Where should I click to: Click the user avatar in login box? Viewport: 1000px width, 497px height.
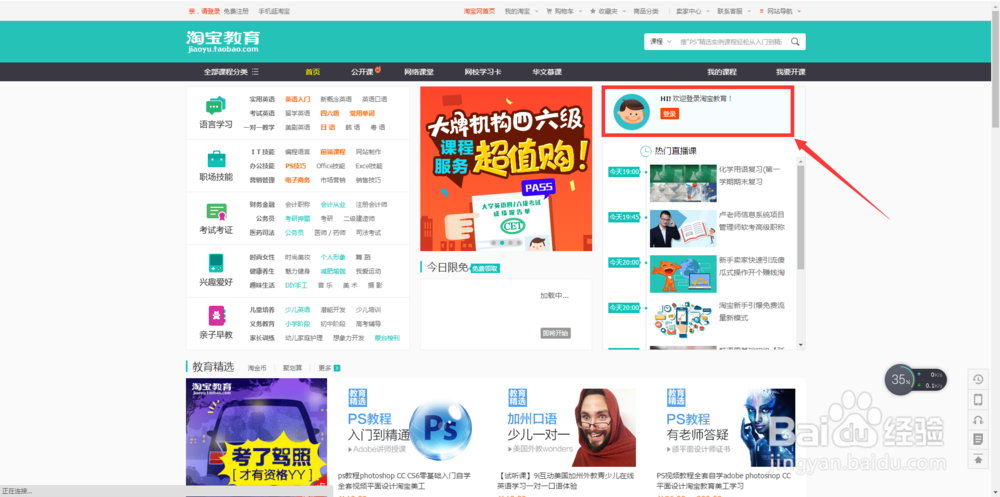click(631, 112)
